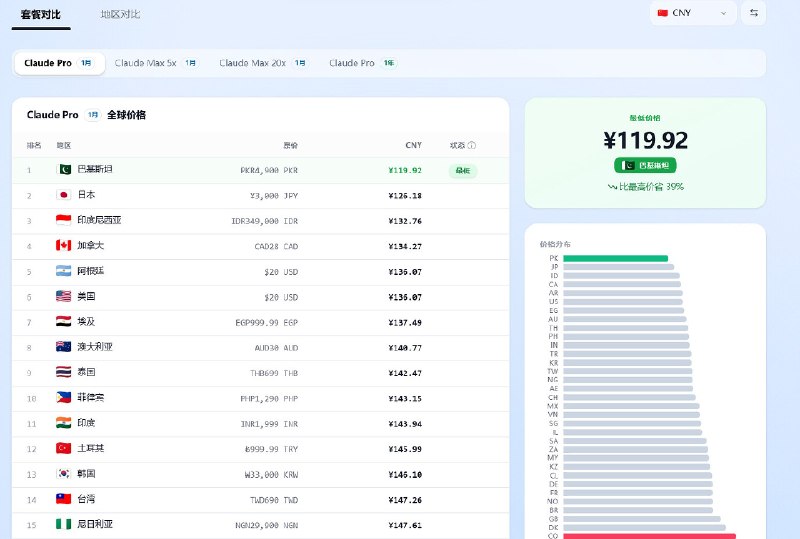Click the 最低 badge in Pakistan row
Image resolution: width=800 pixels, height=539 pixels.
tap(463, 170)
